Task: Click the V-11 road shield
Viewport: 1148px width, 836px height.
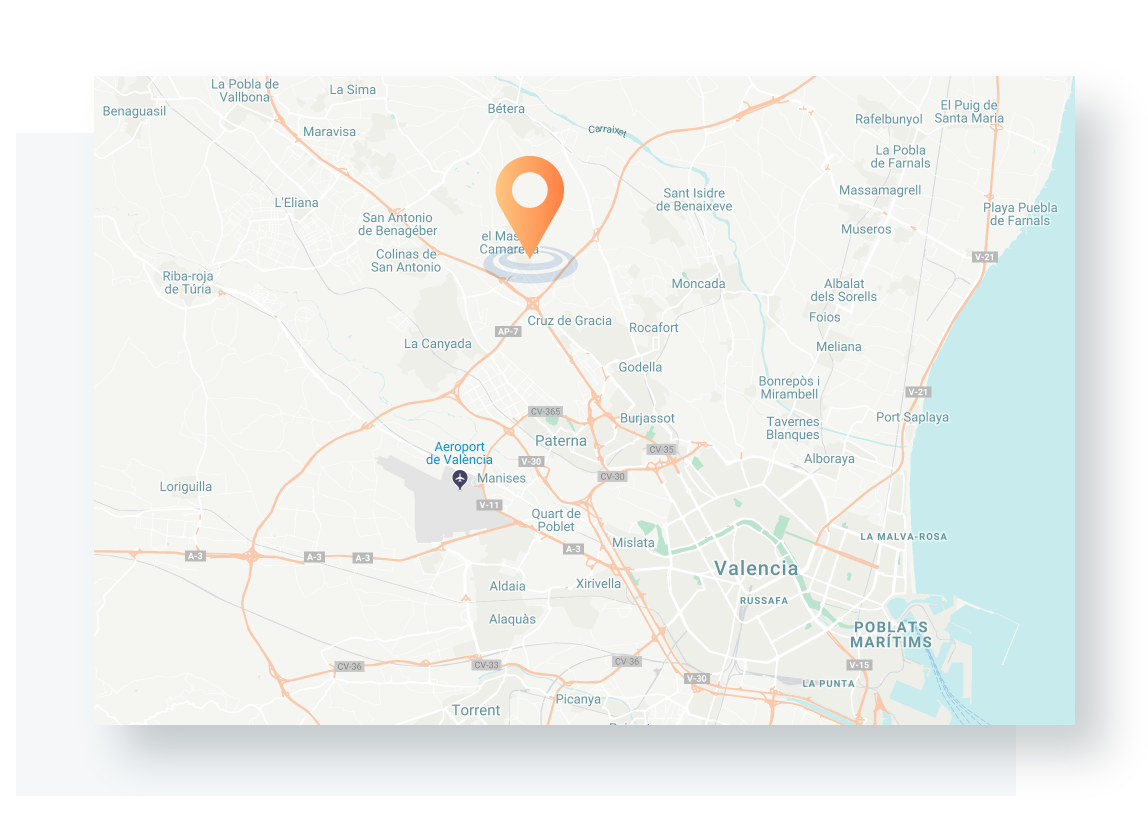Action: tap(489, 504)
